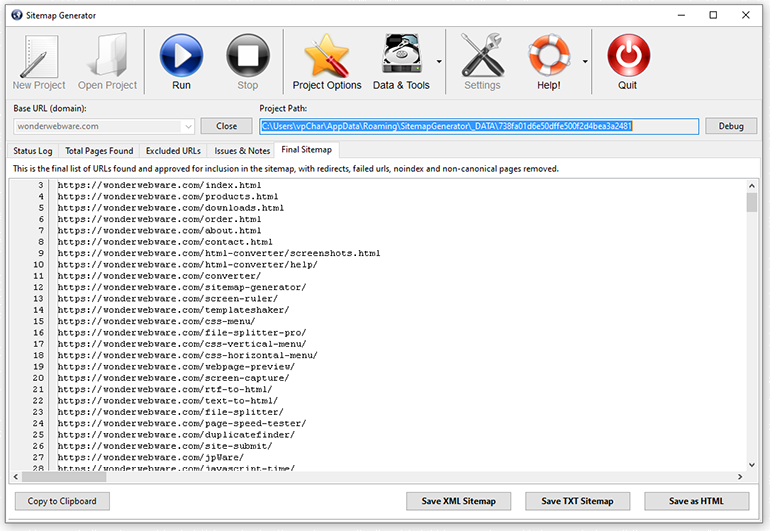Image resolution: width=770 pixels, height=531 pixels.
Task: Open the Issues & Notes tab
Action: [x=242, y=151]
